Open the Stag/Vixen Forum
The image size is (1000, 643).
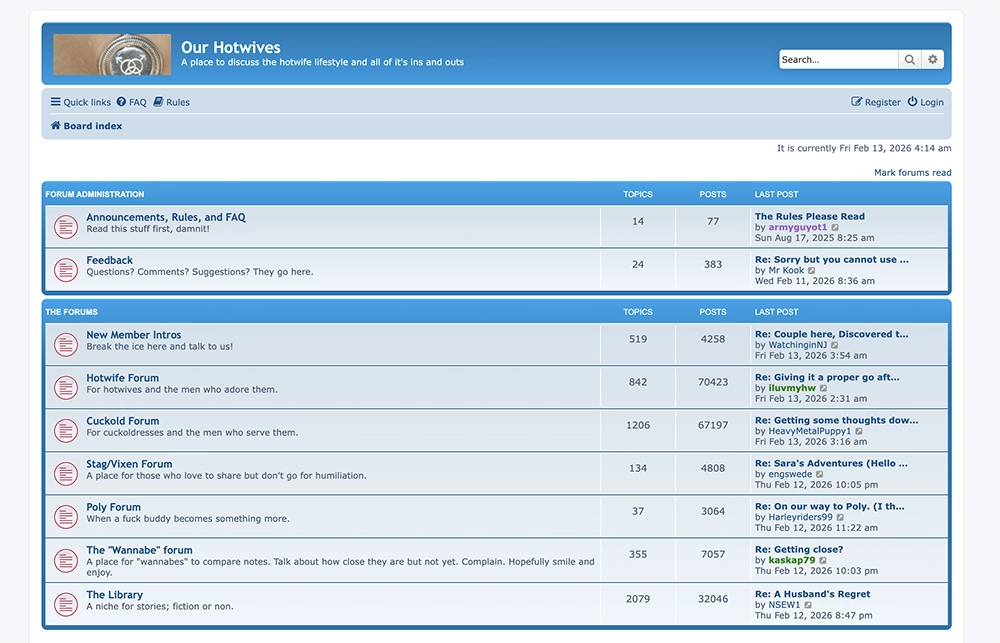tap(127, 463)
